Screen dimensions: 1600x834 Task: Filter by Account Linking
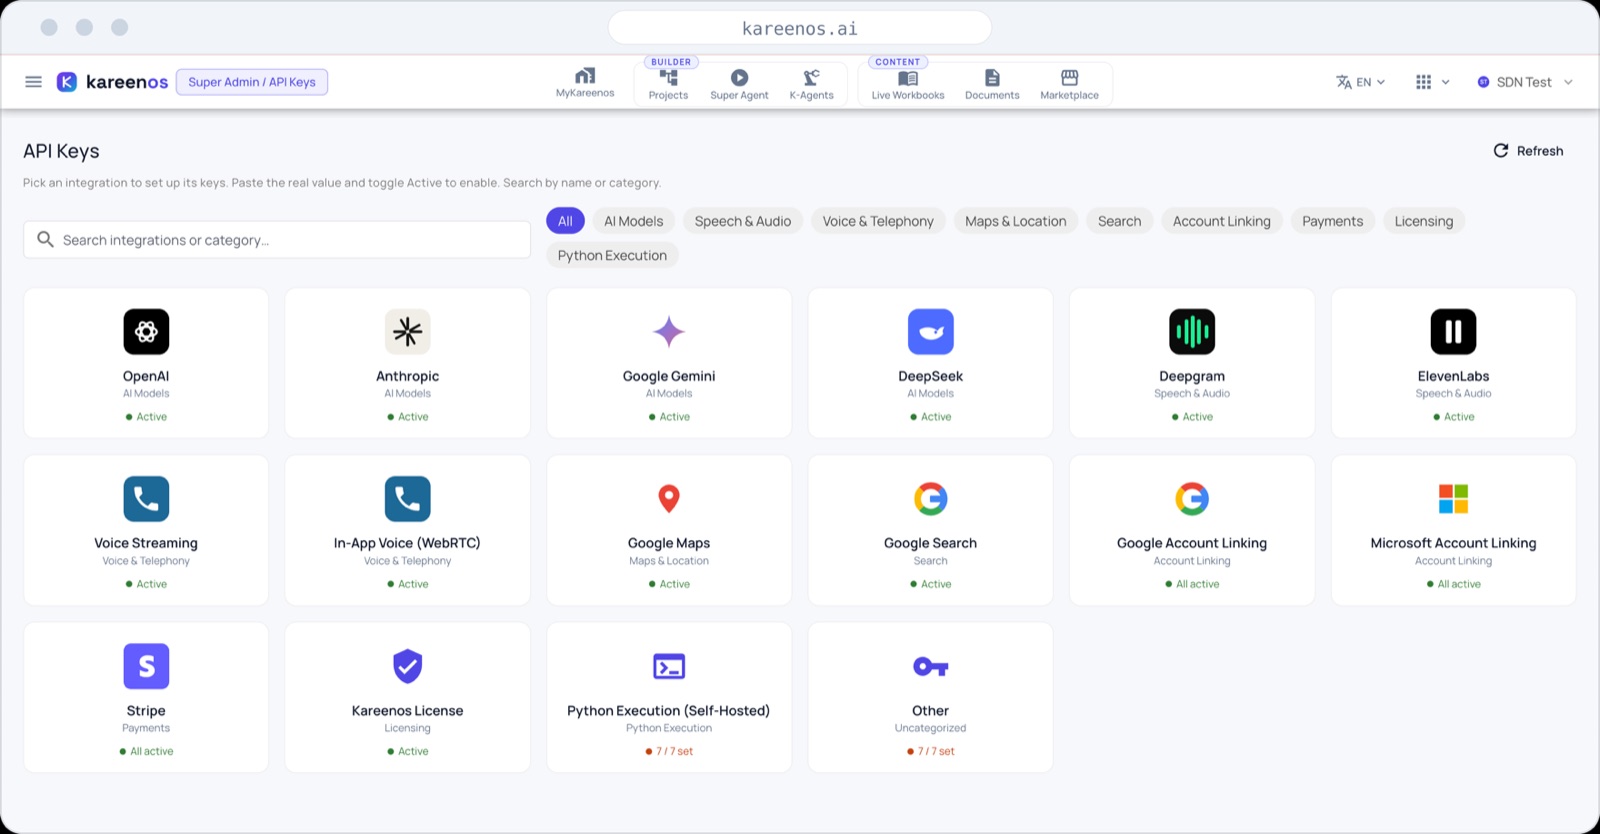(x=1222, y=221)
